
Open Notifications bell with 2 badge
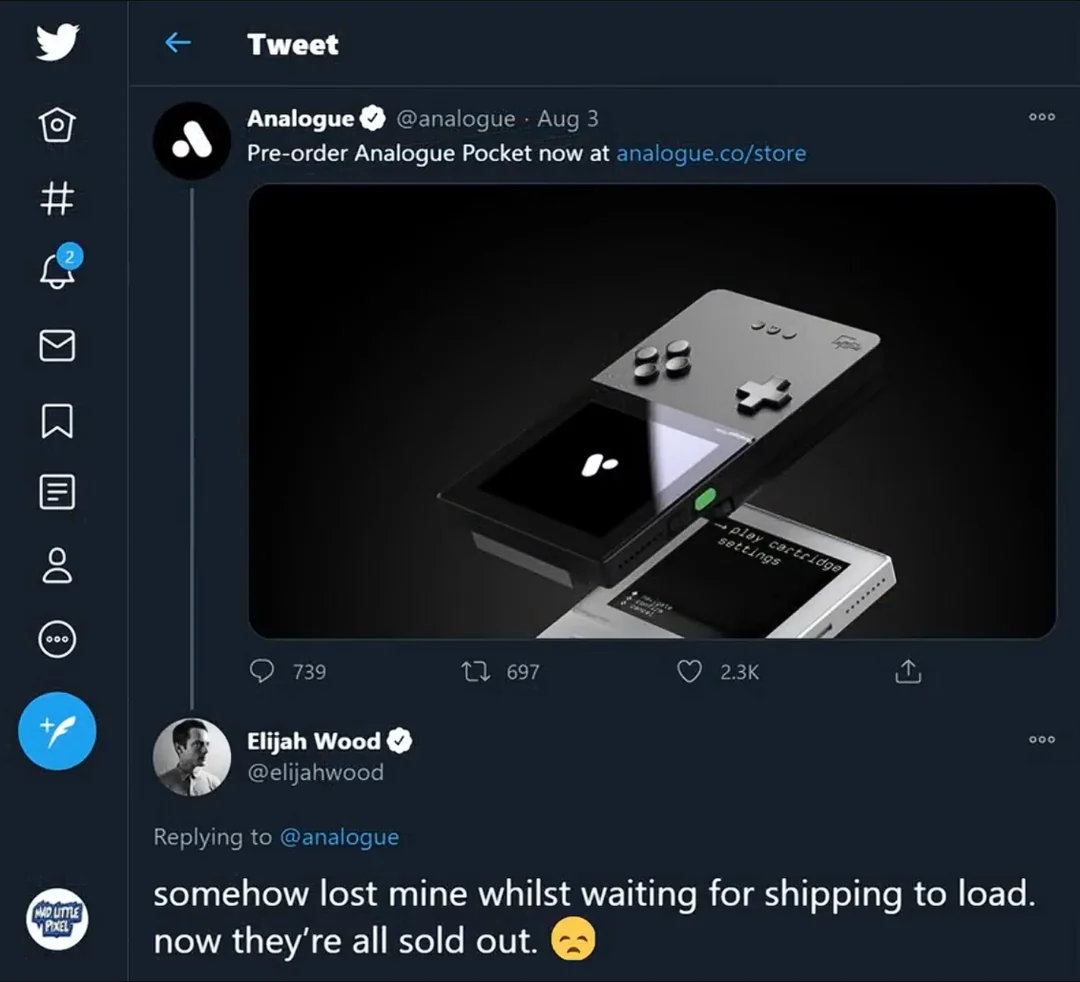[x=59, y=270]
